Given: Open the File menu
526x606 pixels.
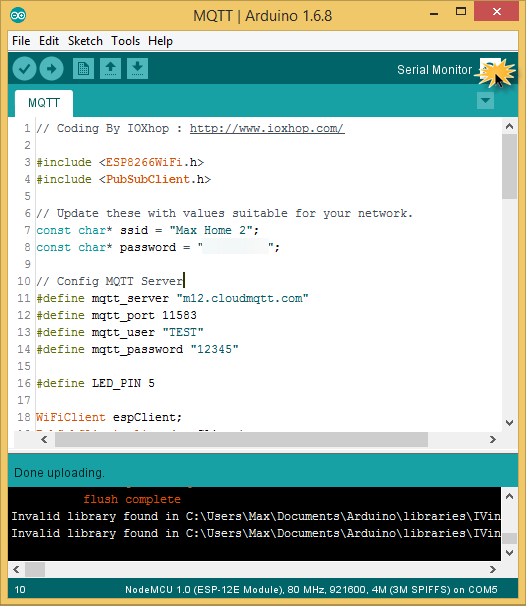Looking at the screenshot, I should [x=21, y=41].
